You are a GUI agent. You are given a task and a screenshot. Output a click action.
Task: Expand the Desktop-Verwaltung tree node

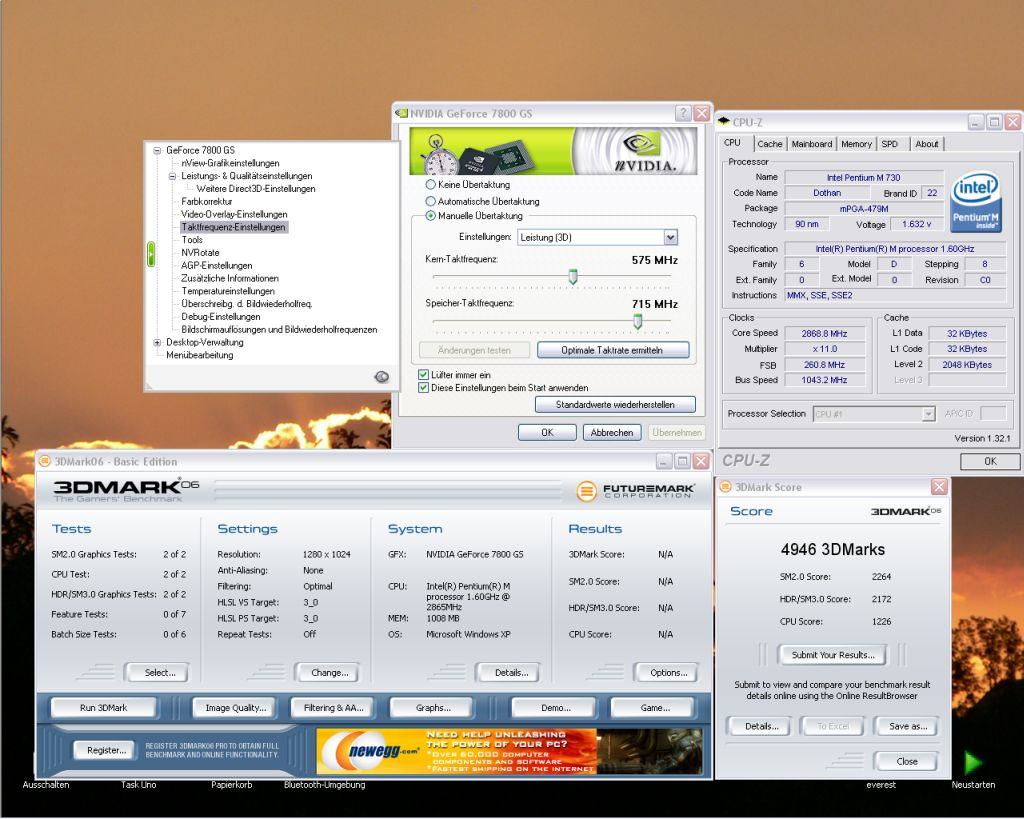(x=157, y=342)
